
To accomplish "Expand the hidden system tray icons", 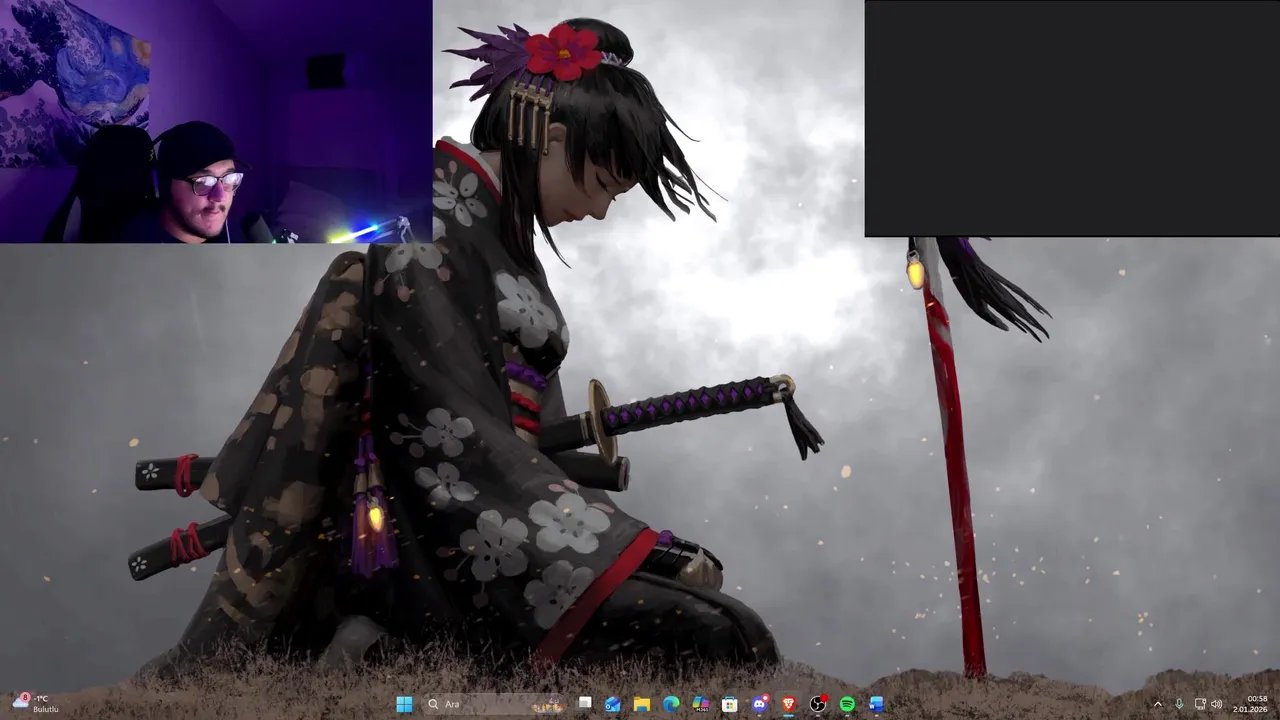I will coord(1158,704).
